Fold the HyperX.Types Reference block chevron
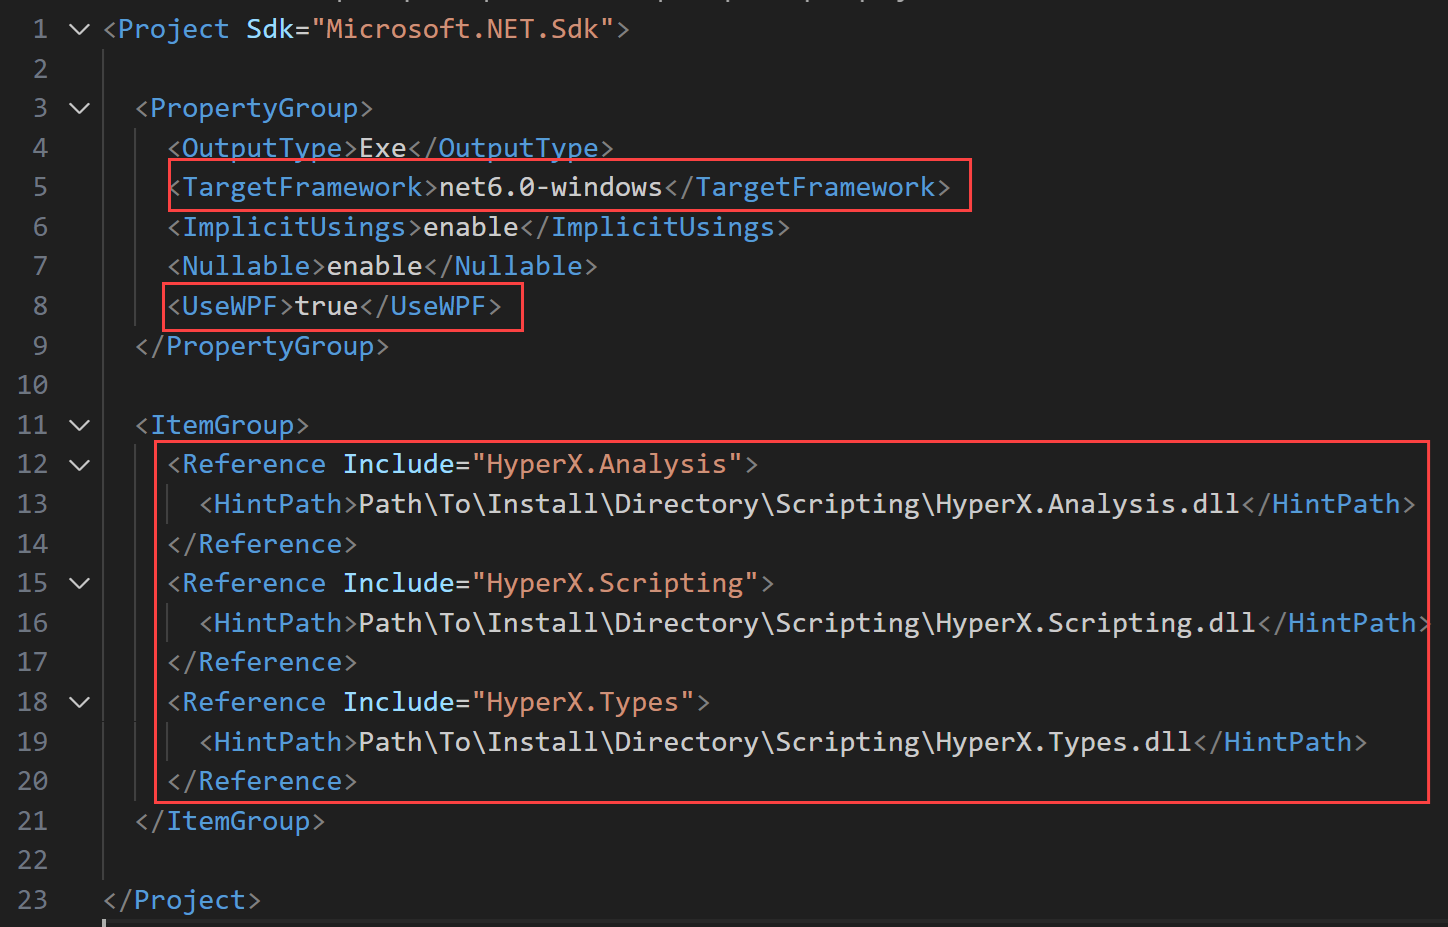The width and height of the screenshot is (1448, 927). point(79,702)
